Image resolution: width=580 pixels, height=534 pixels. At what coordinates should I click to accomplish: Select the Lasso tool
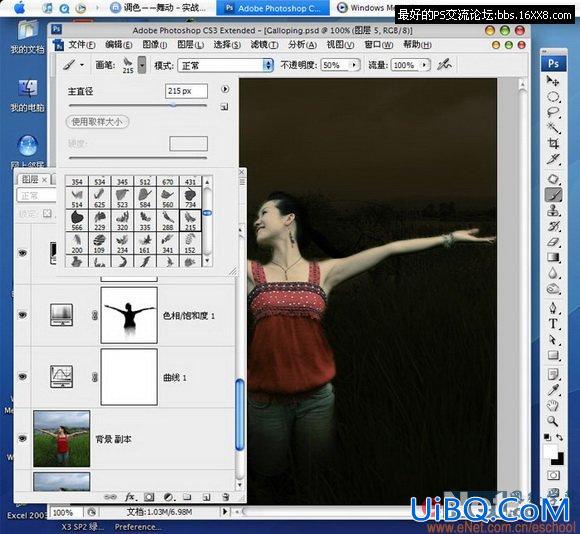click(x=553, y=112)
